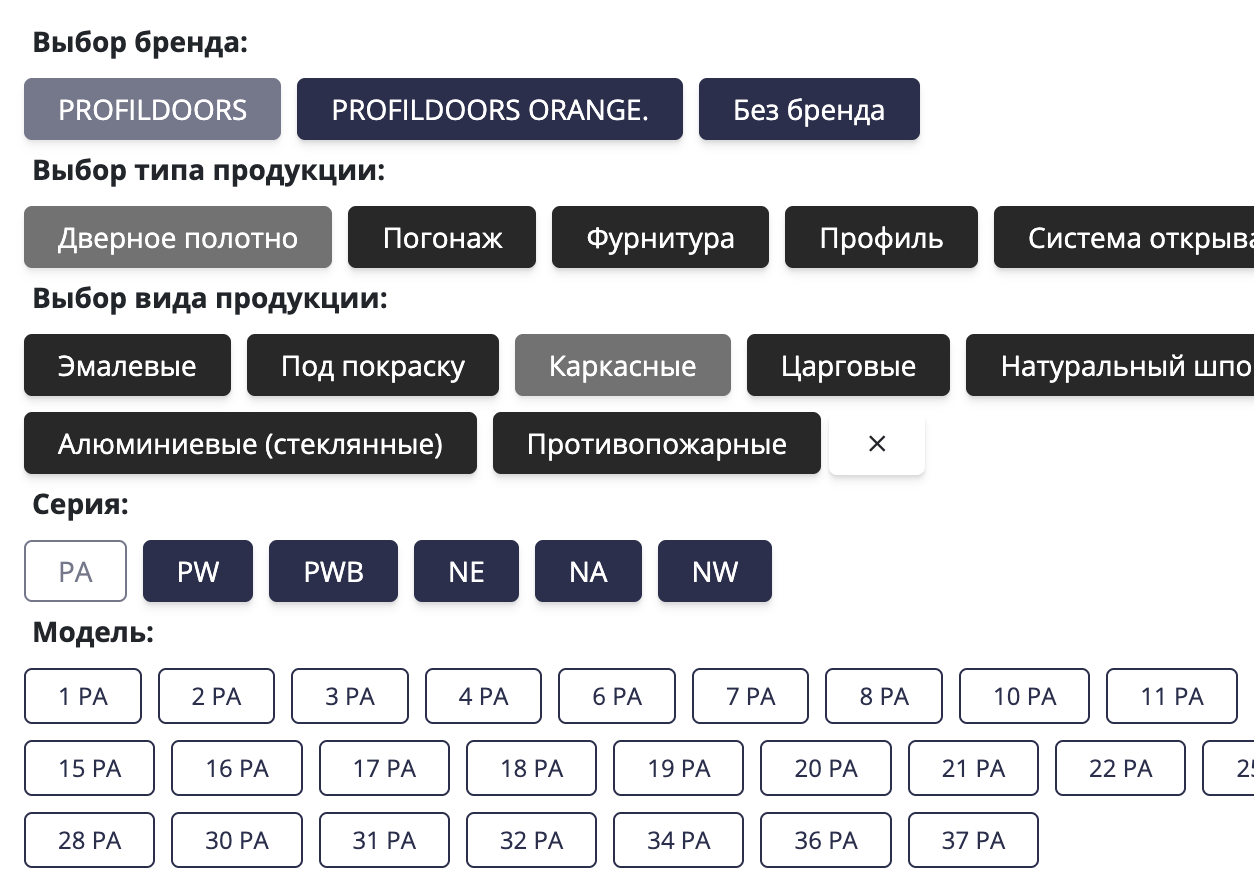Select model 19 PA
Screen dimensions: 1254x888
pyautogui.click(x=678, y=768)
